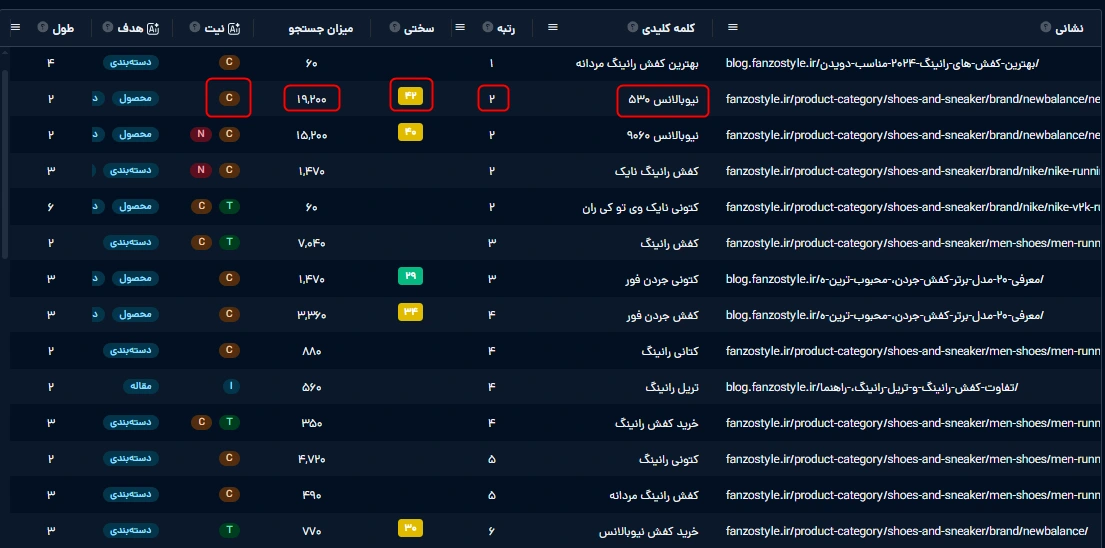Sort by the سختی column header
1105x548 pixels.
tap(421, 28)
